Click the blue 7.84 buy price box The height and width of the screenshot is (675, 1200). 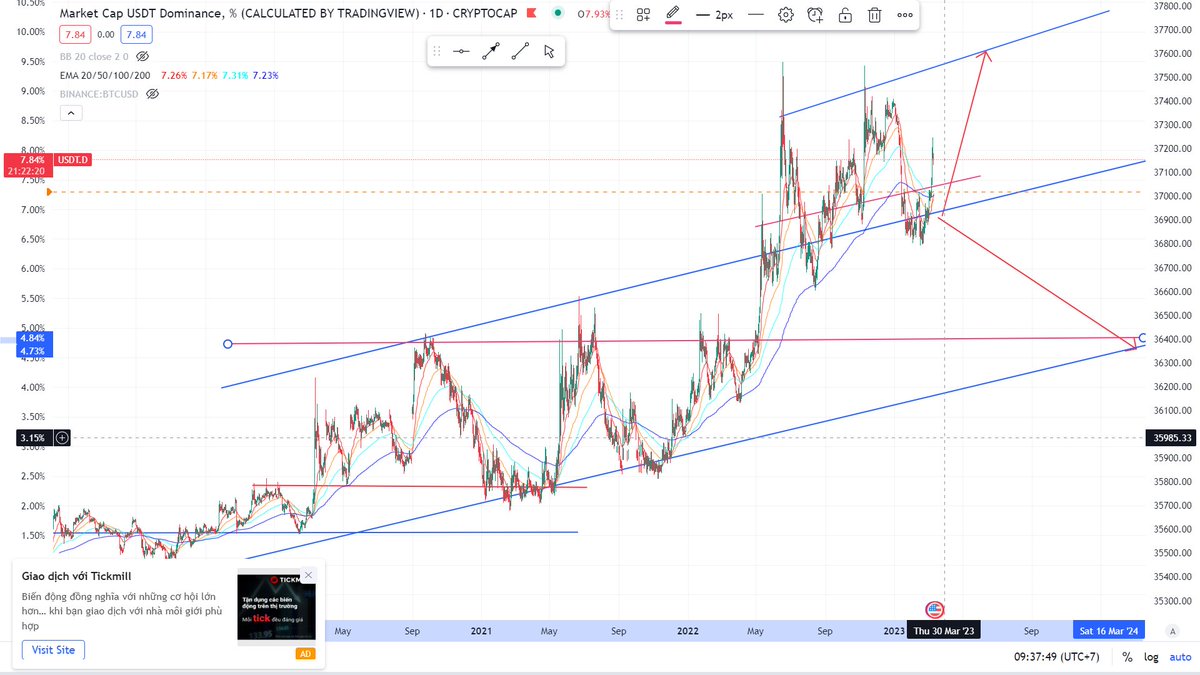(x=136, y=35)
